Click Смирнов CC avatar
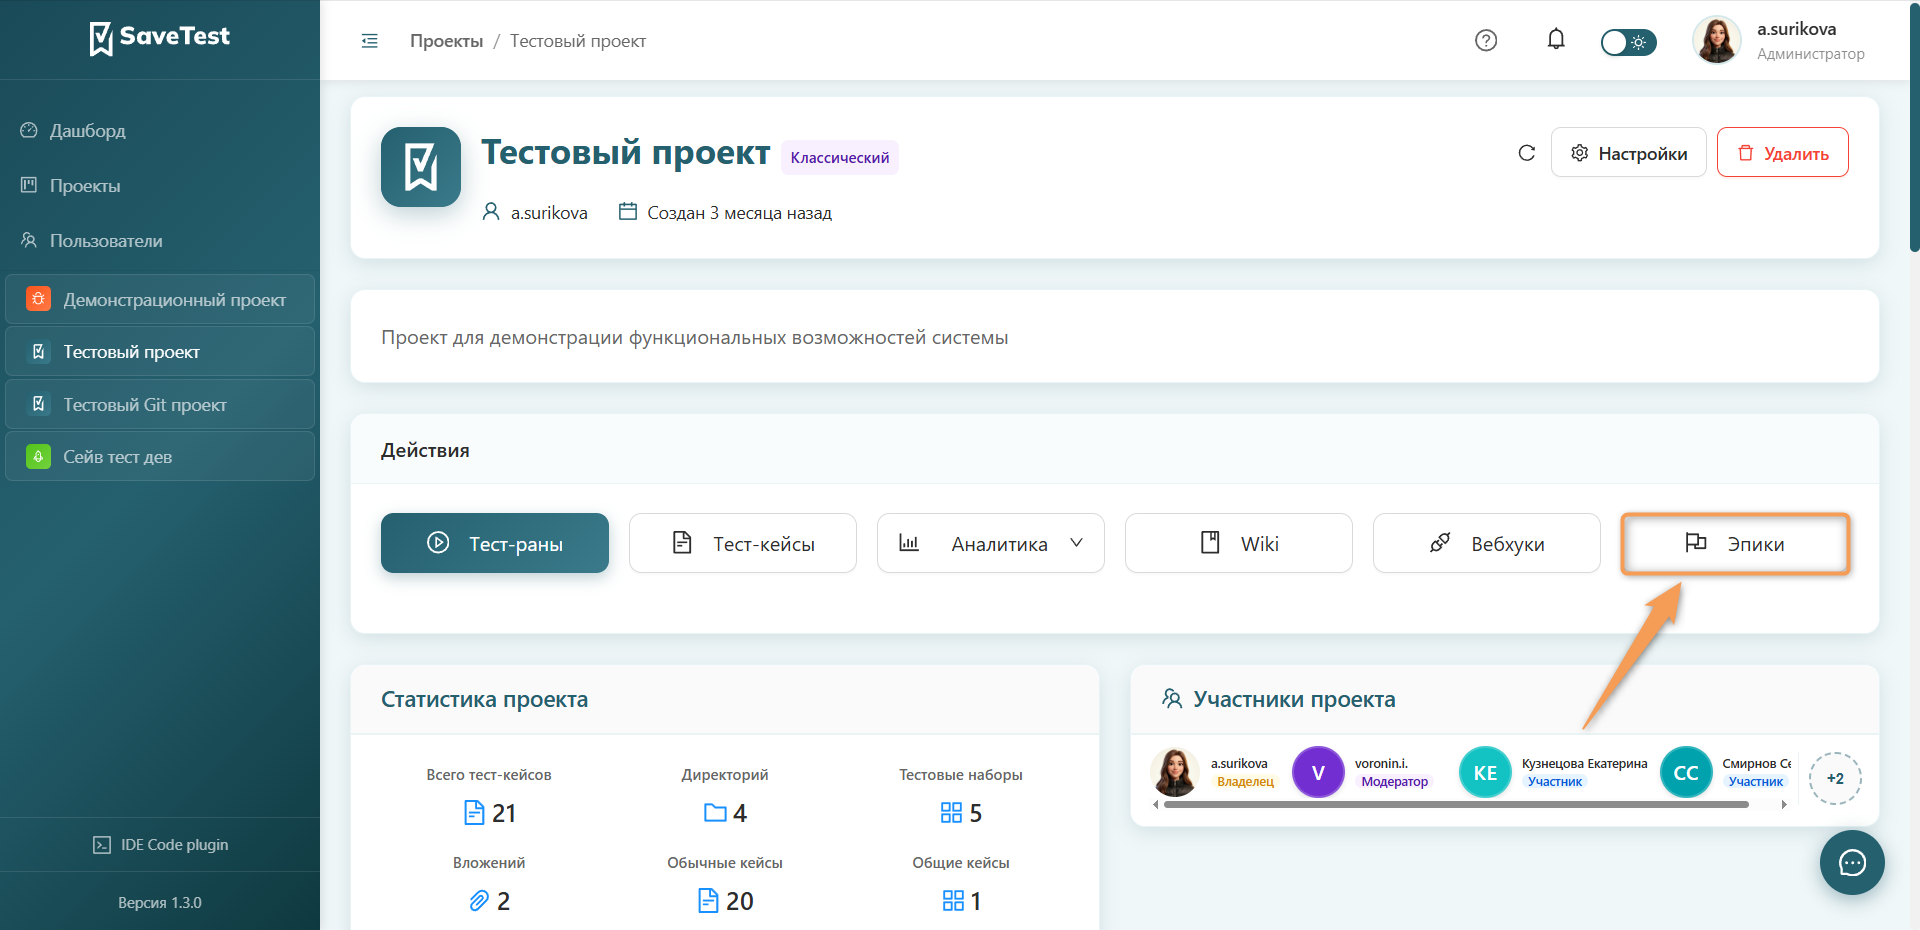Screen dimensions: 1920x930 1686,772
